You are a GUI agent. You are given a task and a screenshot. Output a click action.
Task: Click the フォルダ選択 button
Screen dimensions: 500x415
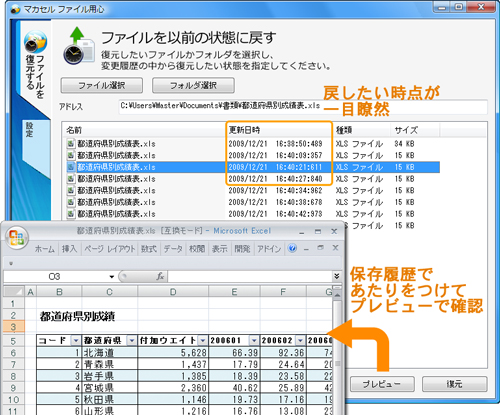[x=193, y=85]
